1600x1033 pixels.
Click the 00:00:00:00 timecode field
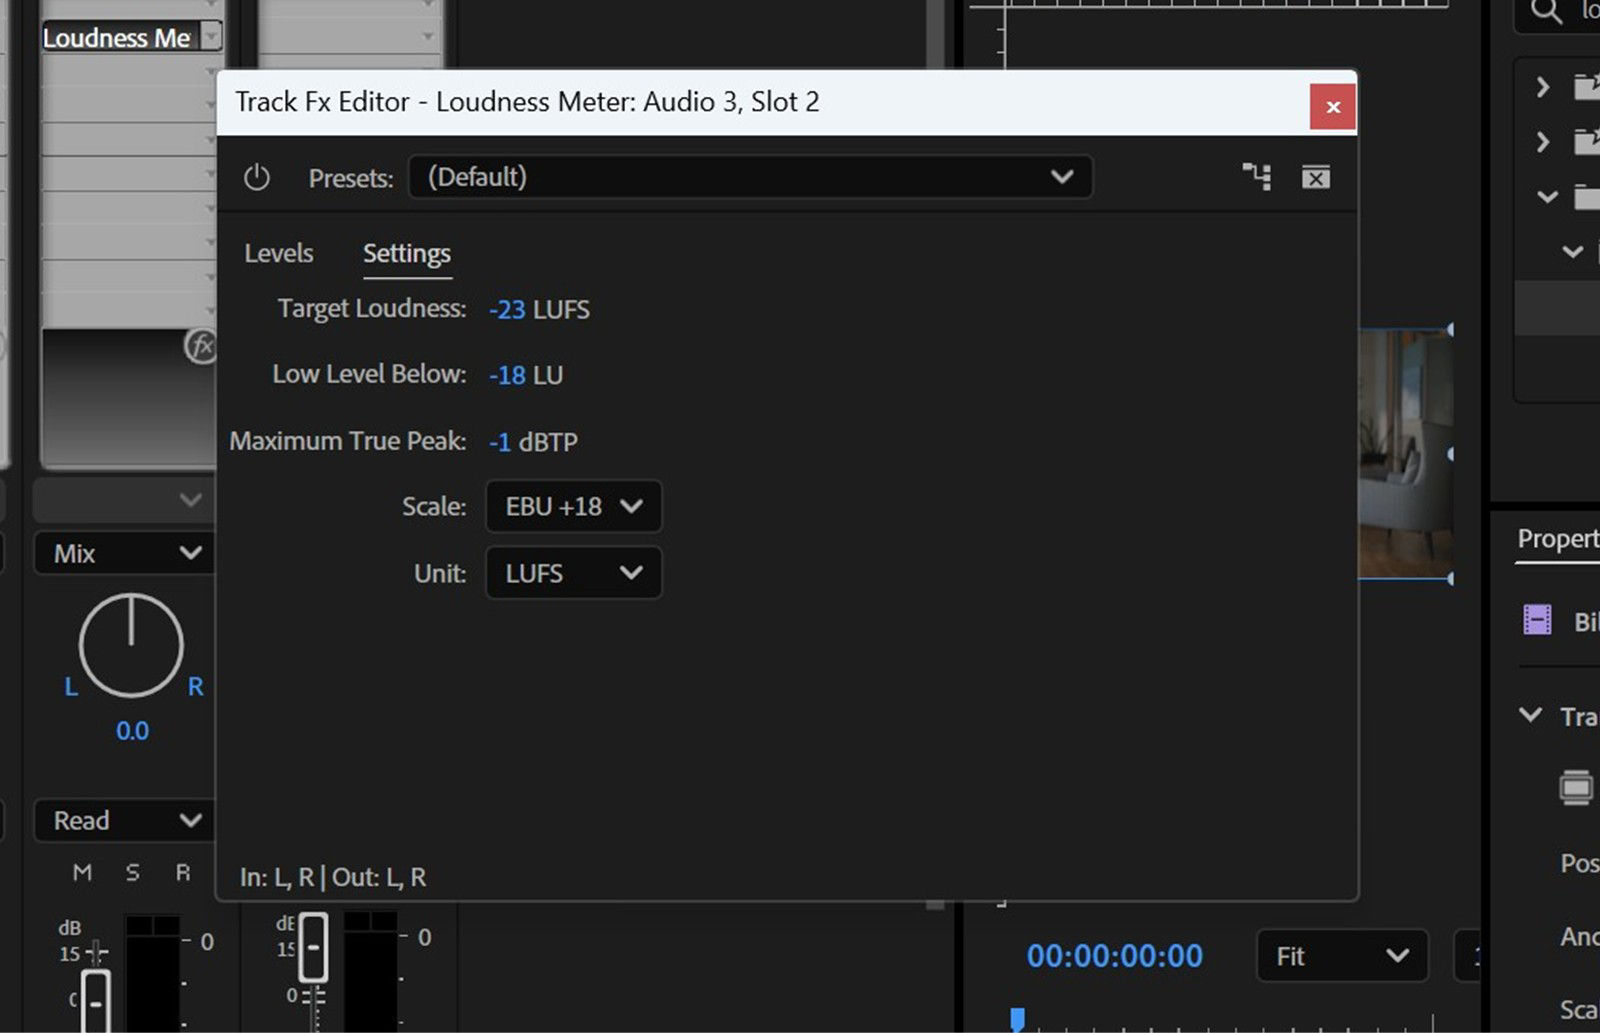coord(1115,956)
